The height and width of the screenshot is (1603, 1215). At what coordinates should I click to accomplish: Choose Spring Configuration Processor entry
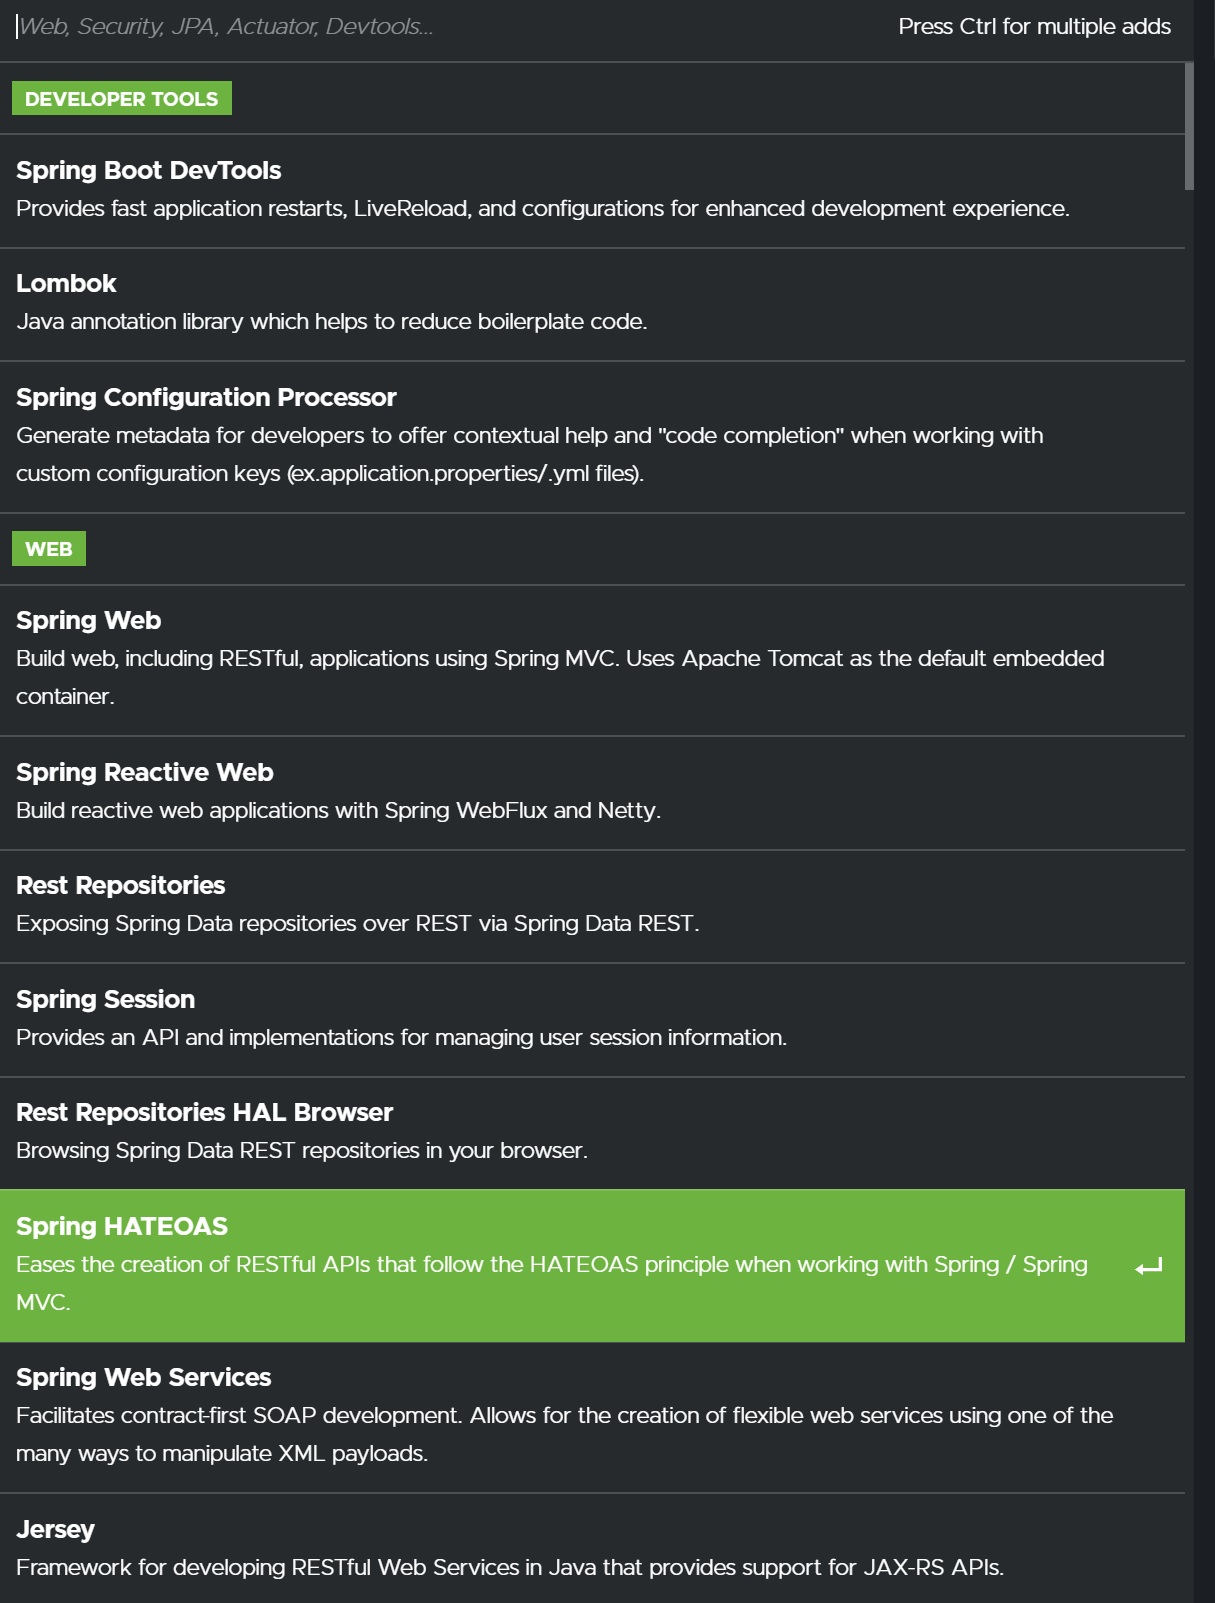pos(206,398)
